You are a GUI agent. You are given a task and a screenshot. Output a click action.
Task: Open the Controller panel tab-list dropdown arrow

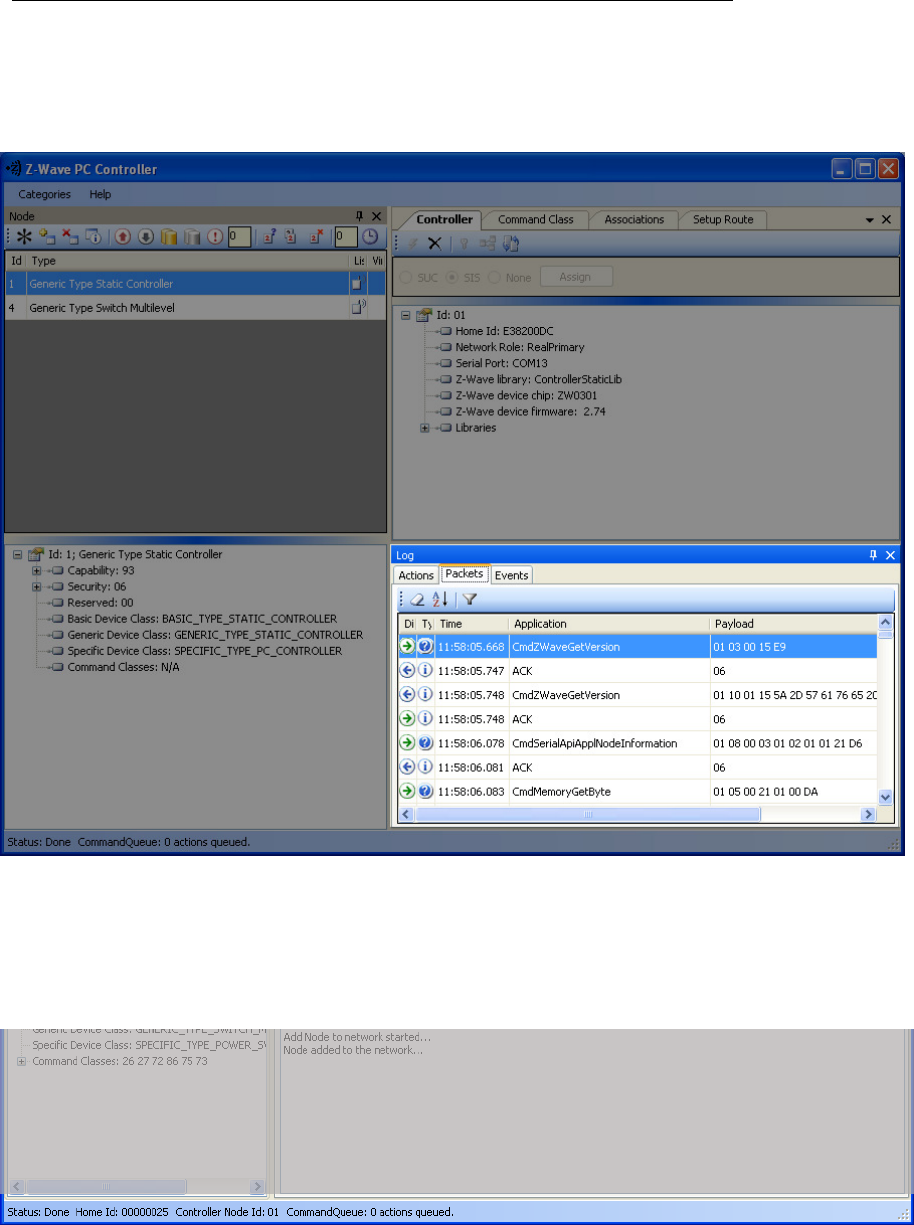coord(868,218)
